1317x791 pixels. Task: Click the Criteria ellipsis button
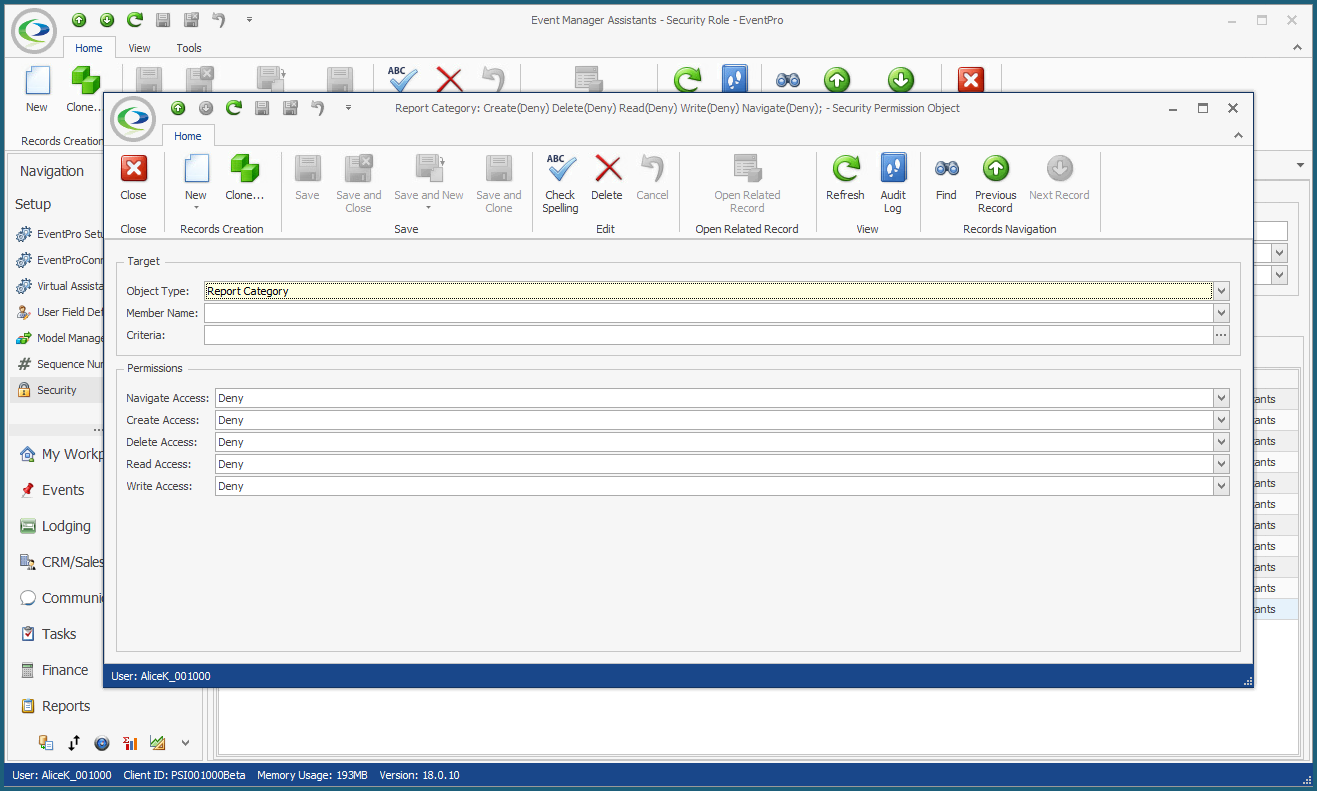pos(1221,335)
